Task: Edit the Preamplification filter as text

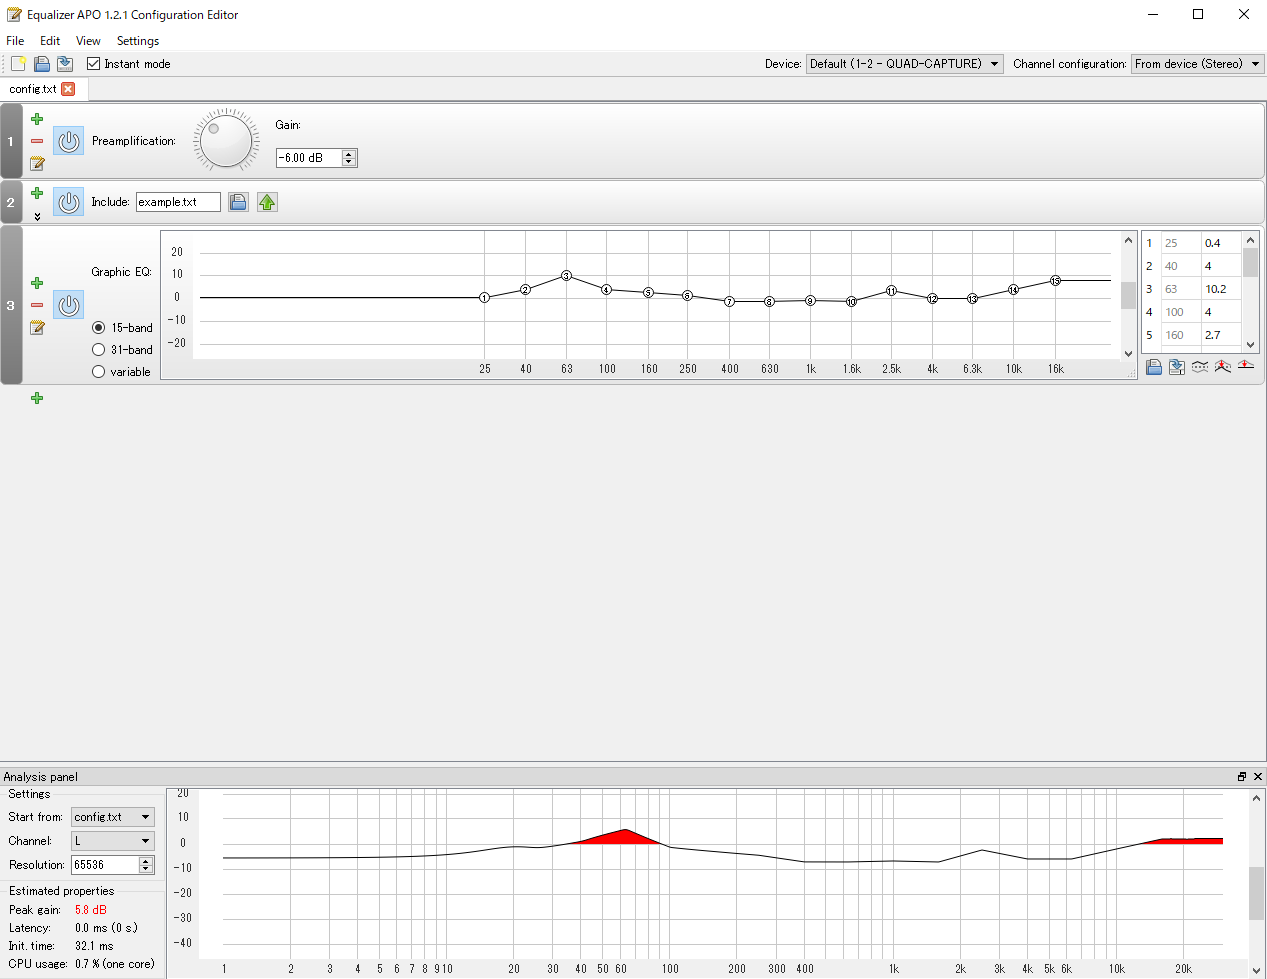Action: pyautogui.click(x=37, y=163)
